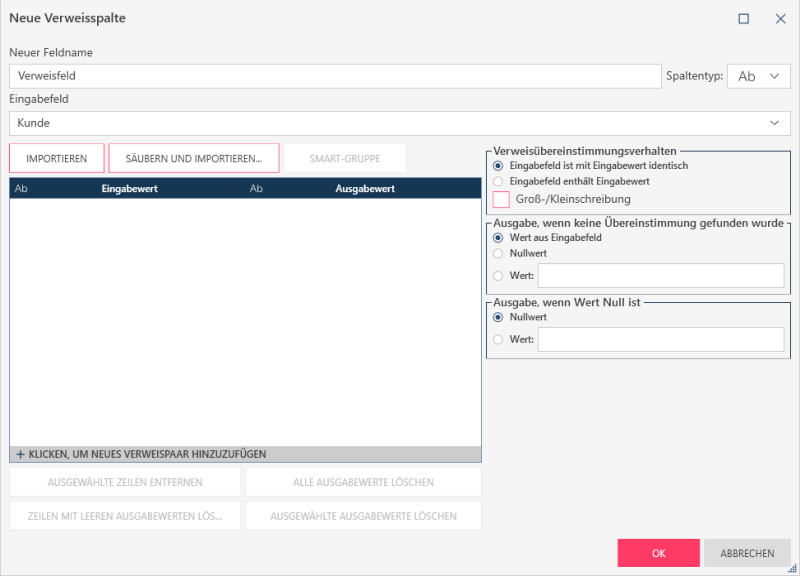The width and height of the screenshot is (800, 576).
Task: Click the 'Neuer Feldname' label
Action: 51,53
